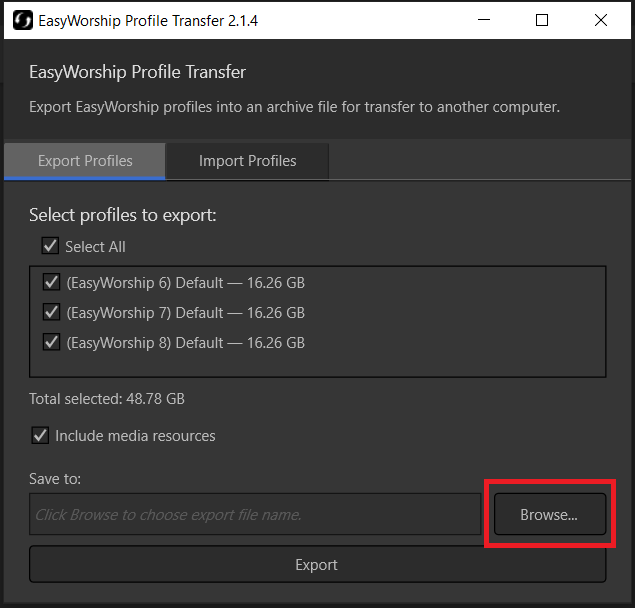Click the Save to file path field
635x608 pixels.
coord(255,514)
